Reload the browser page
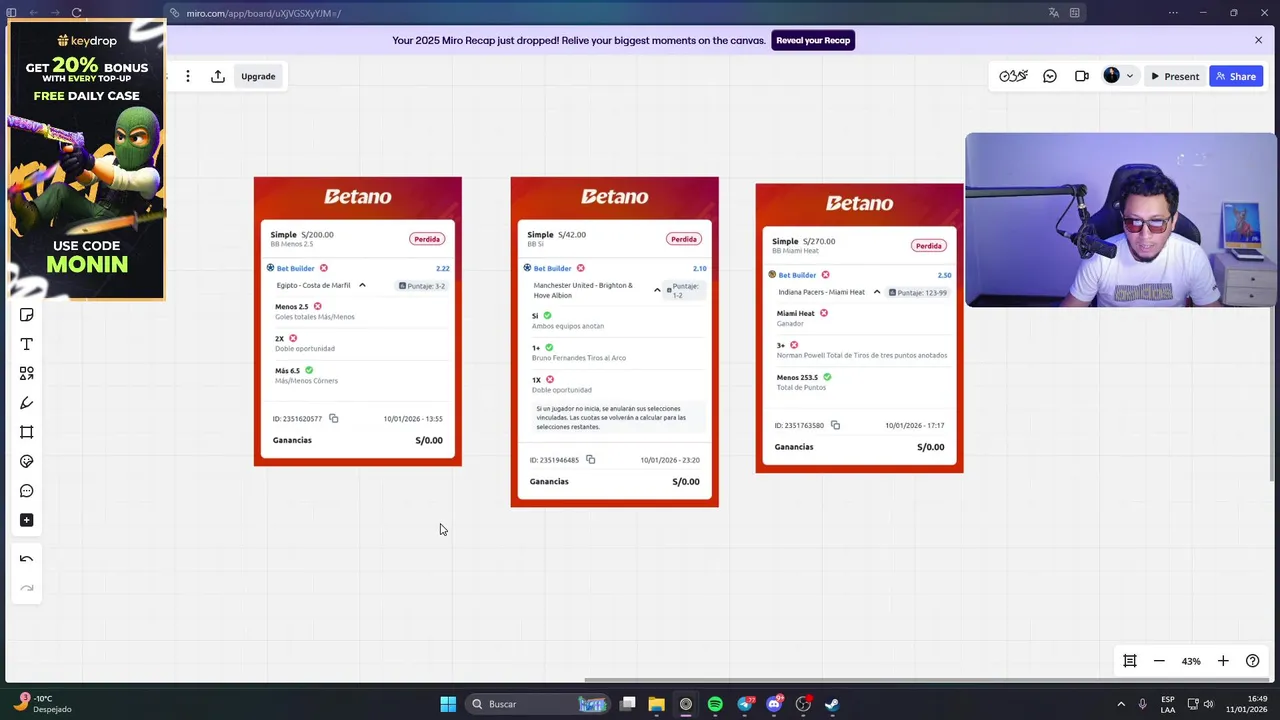This screenshot has width=1280, height=720. 76,13
